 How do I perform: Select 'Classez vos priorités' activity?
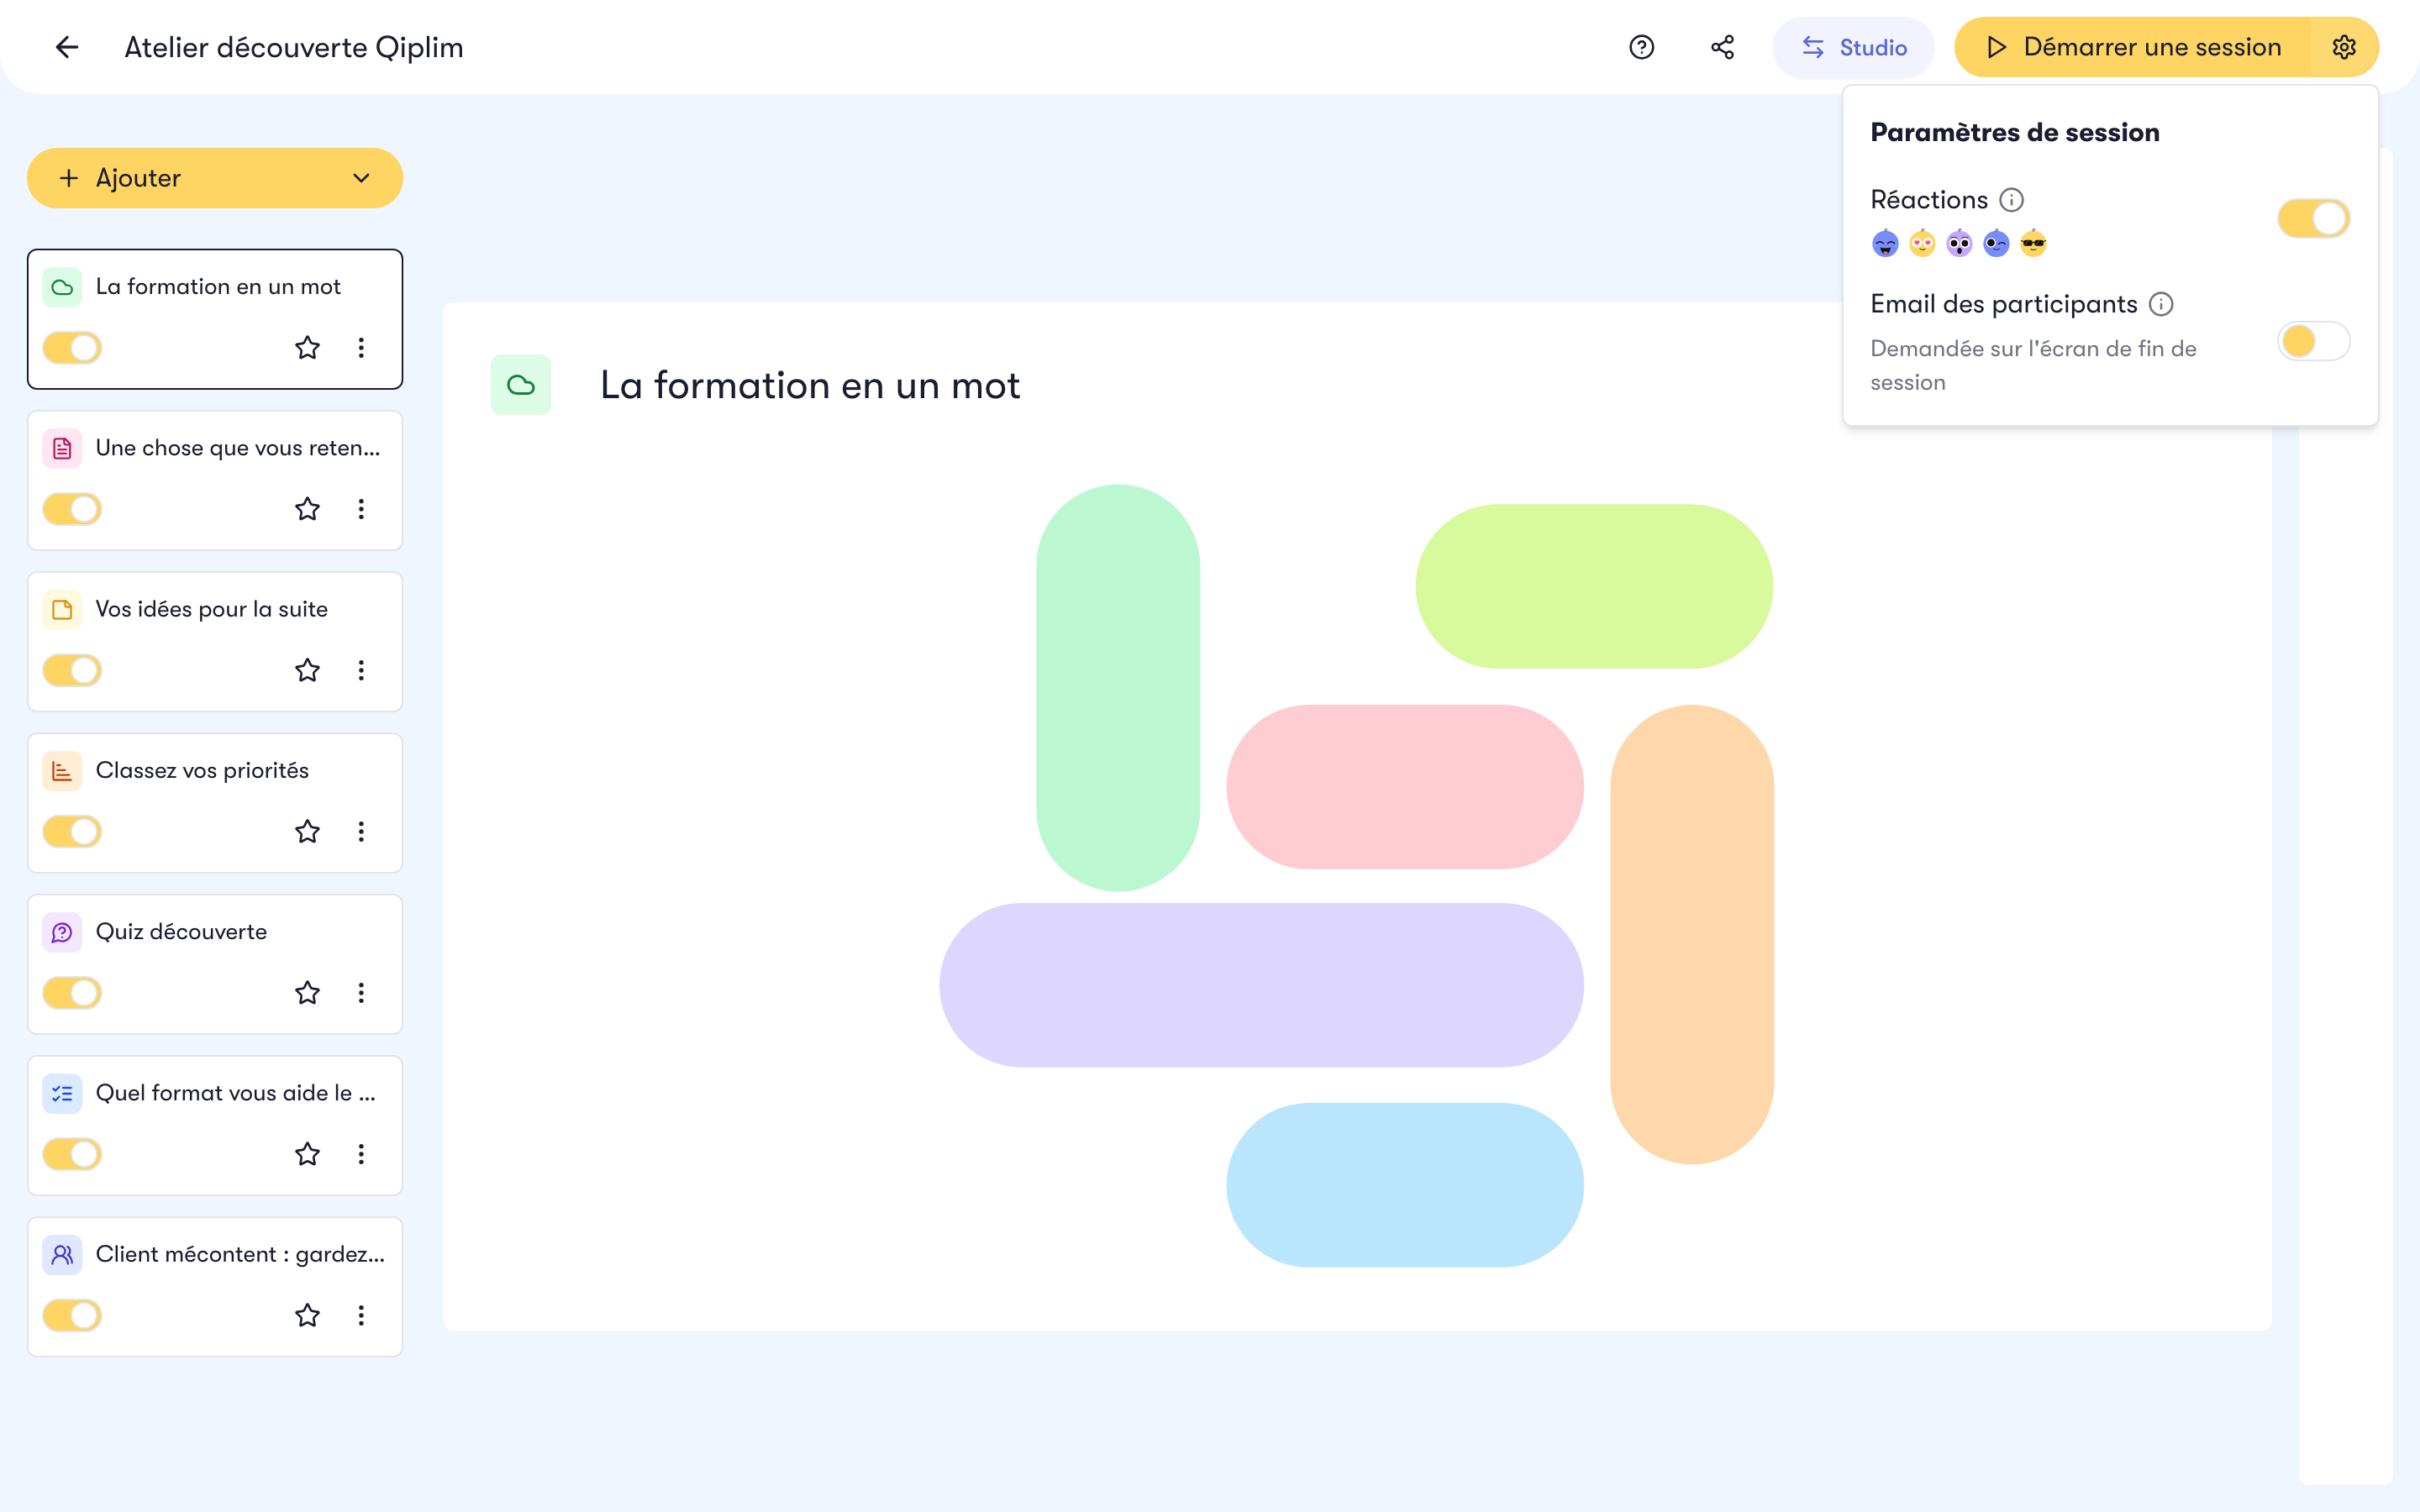[215, 803]
